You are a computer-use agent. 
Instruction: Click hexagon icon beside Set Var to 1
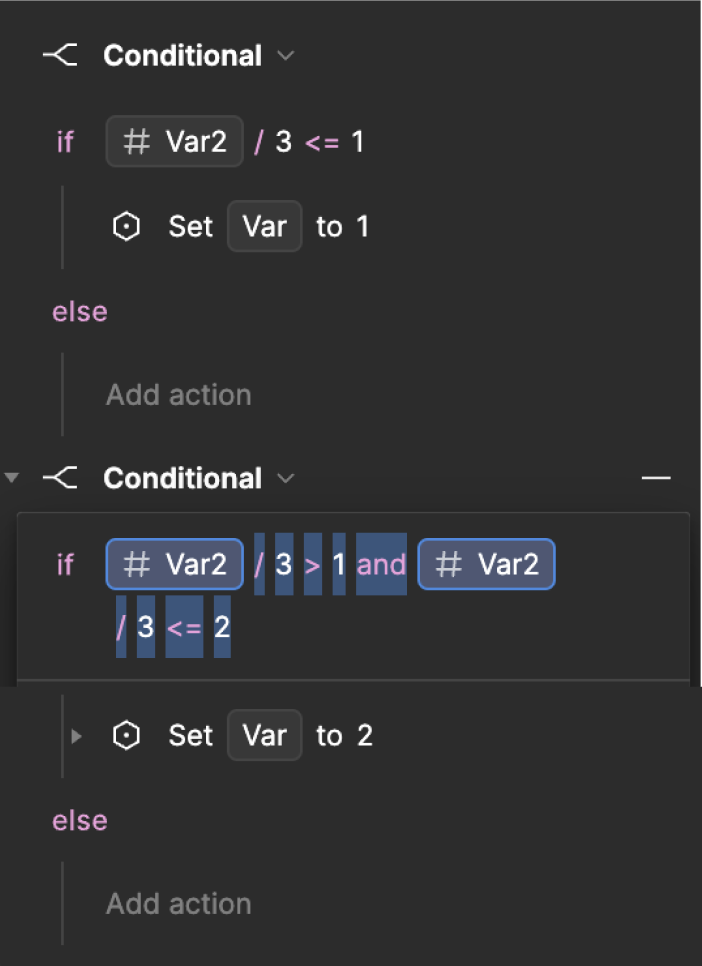(x=126, y=226)
